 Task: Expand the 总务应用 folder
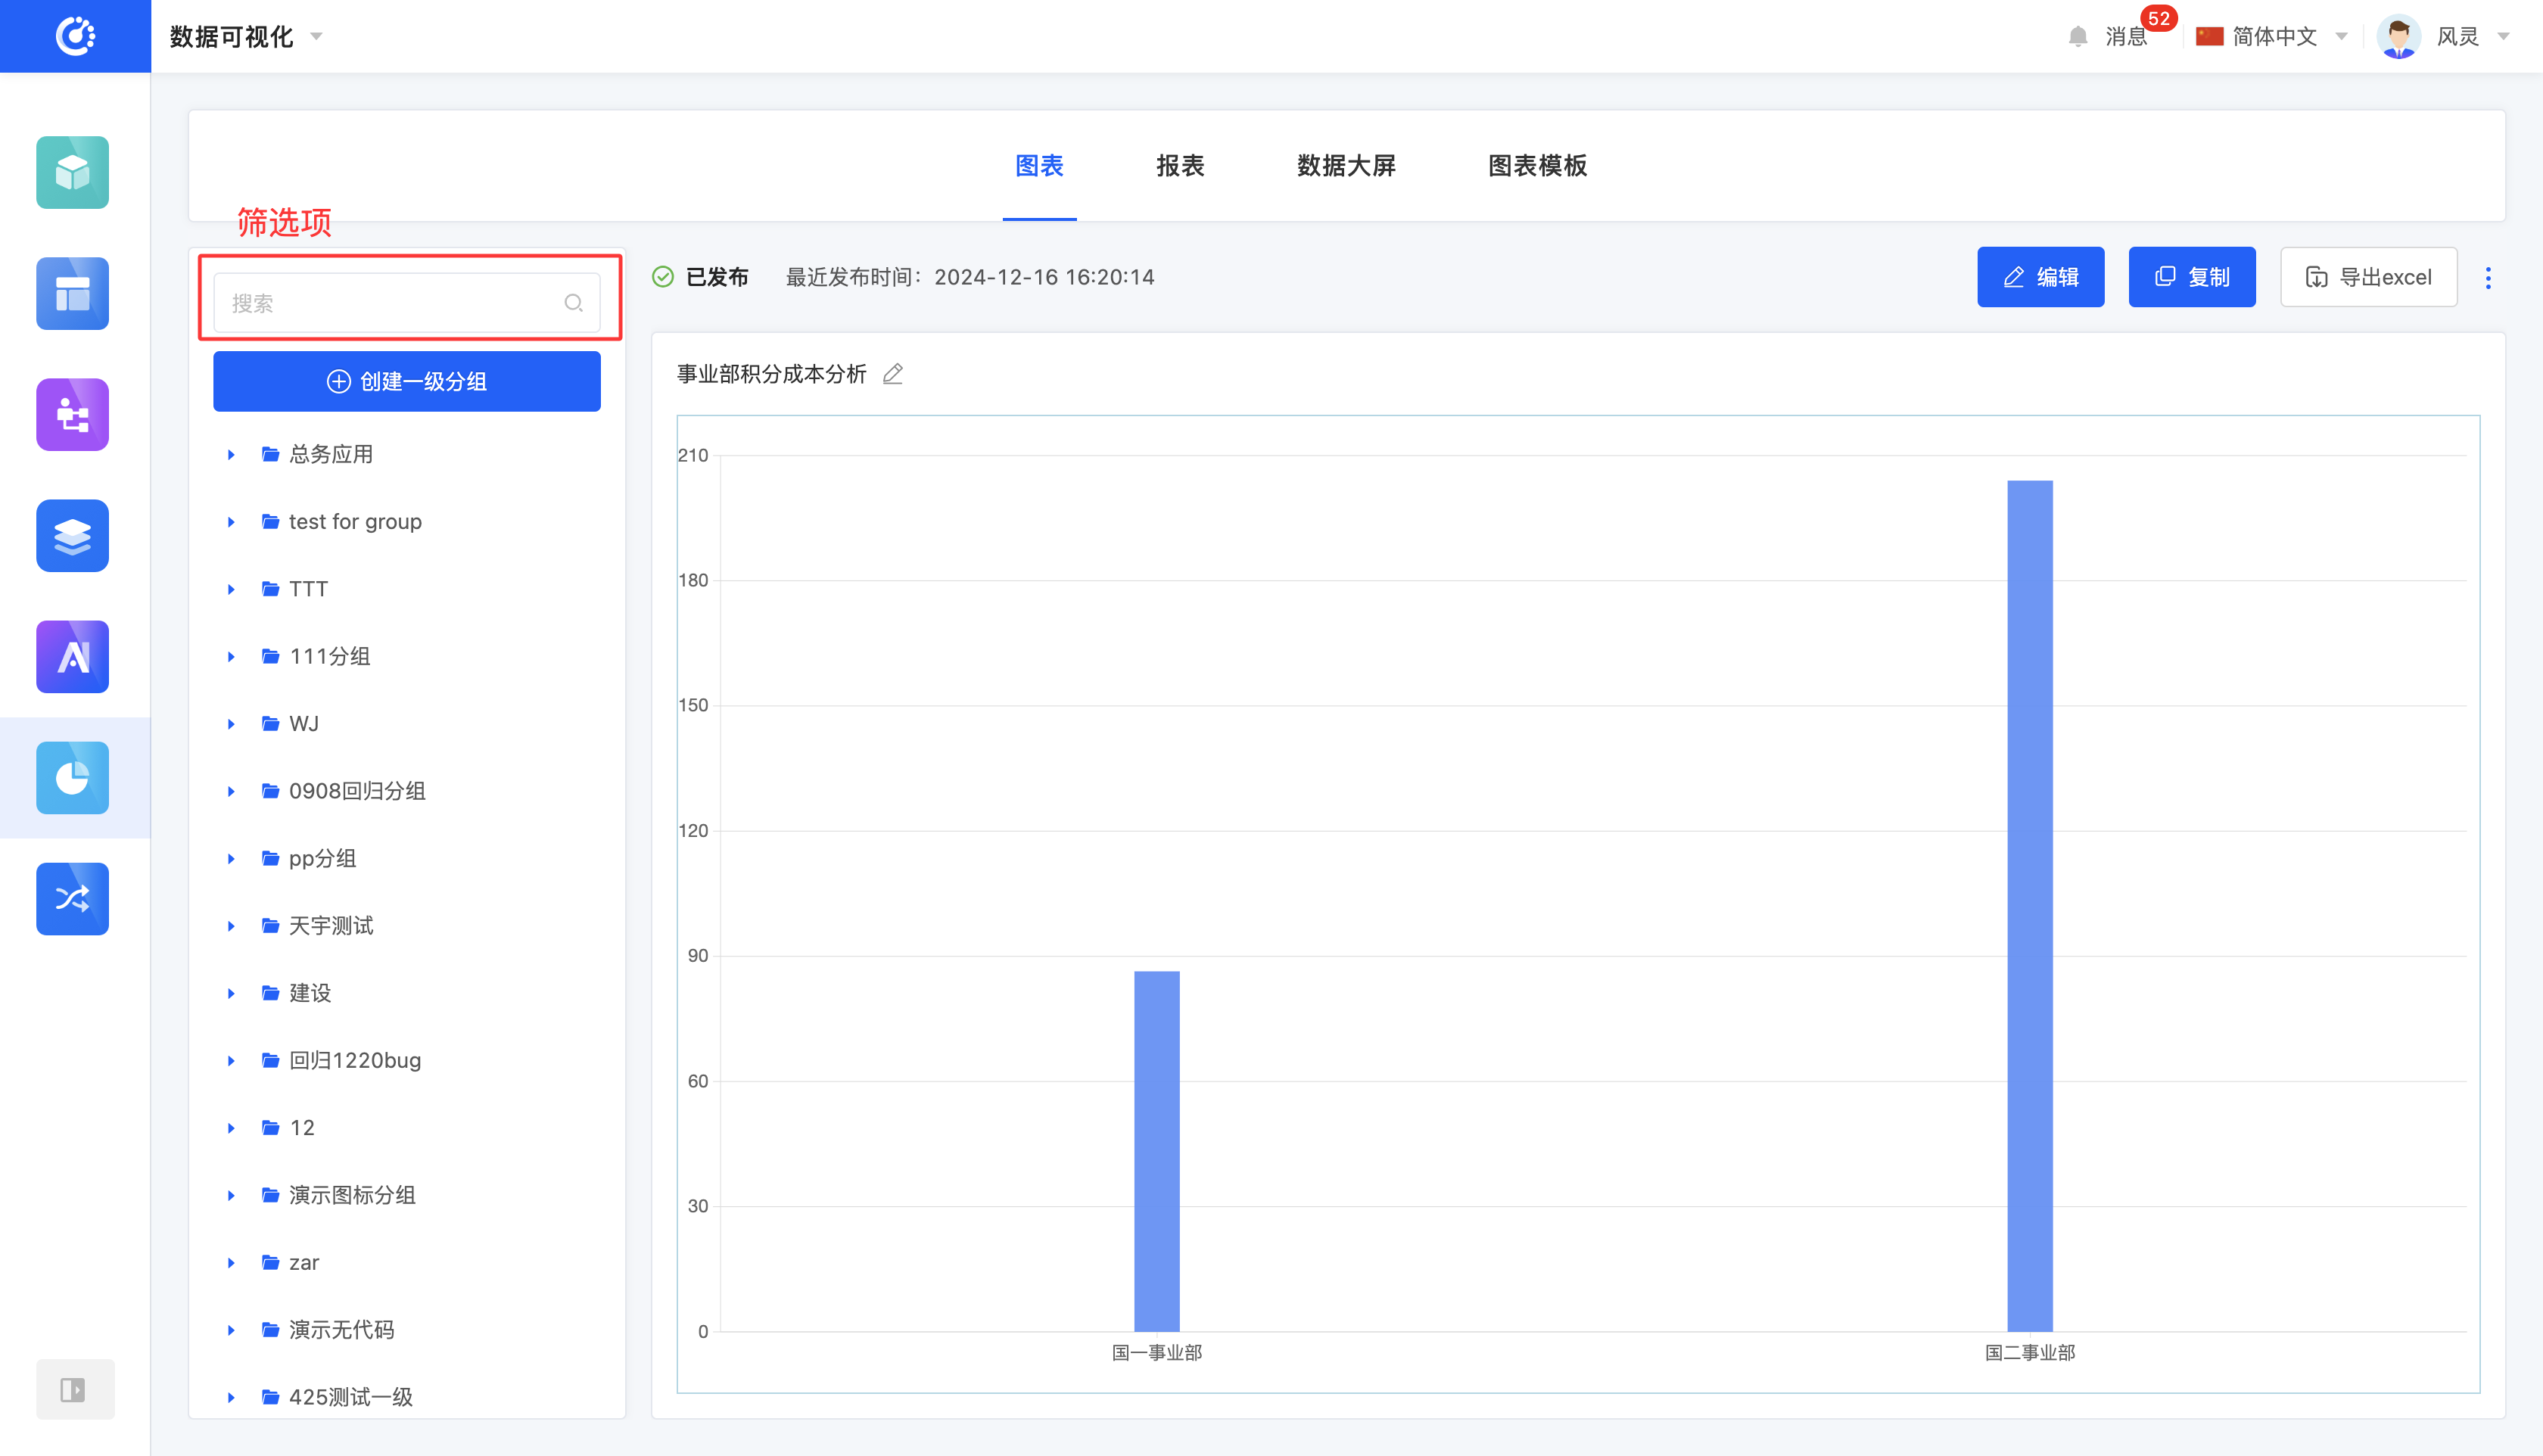coord(231,455)
